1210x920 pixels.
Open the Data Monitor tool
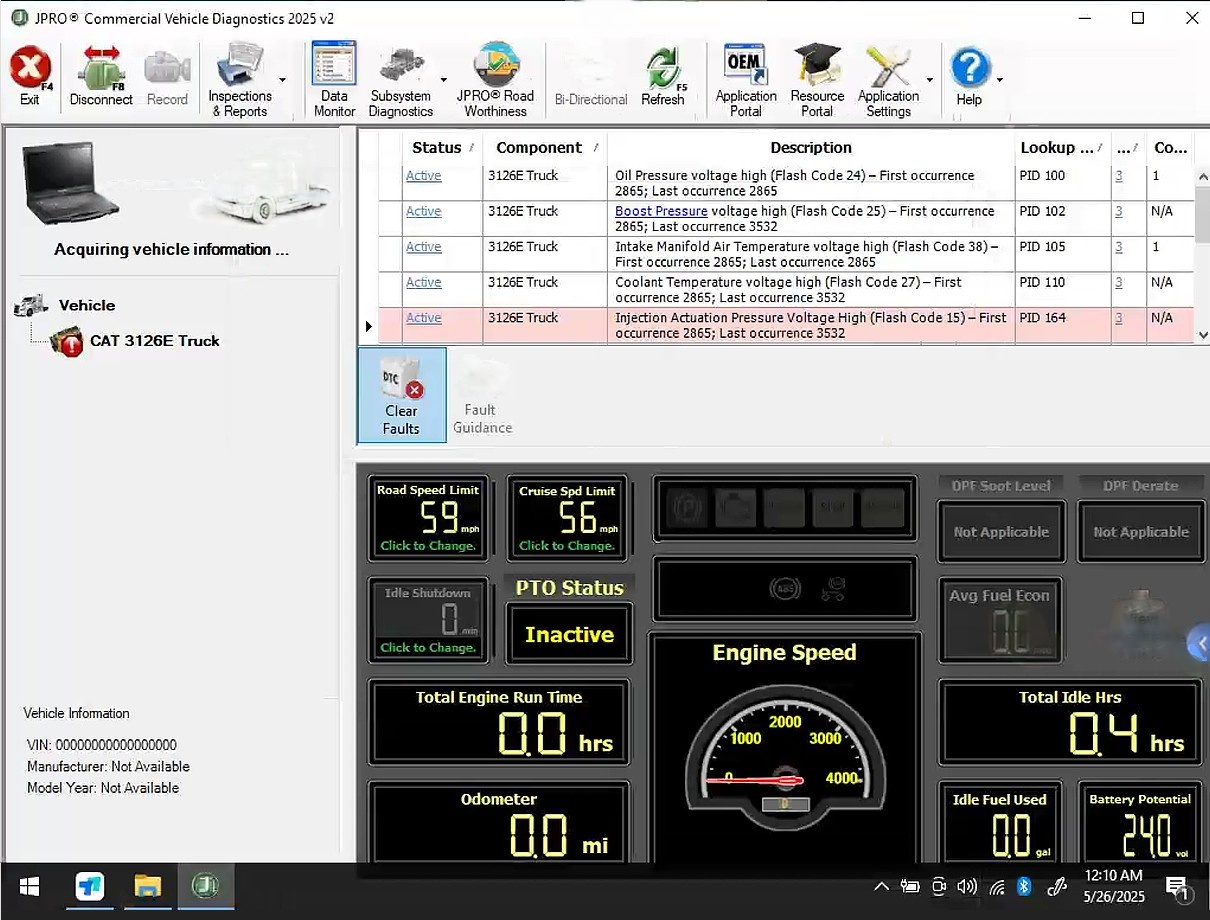click(x=334, y=80)
